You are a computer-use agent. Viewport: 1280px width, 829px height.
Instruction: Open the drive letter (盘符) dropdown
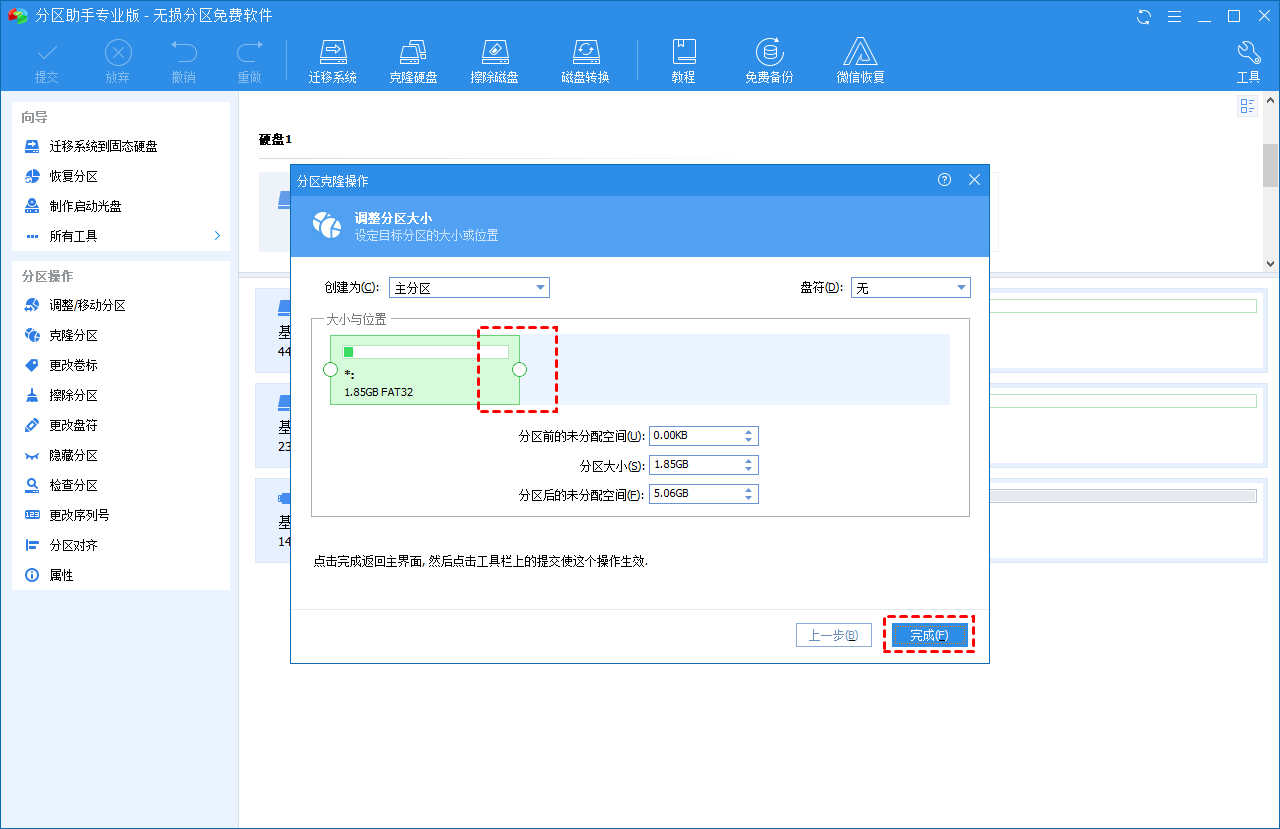[910, 288]
